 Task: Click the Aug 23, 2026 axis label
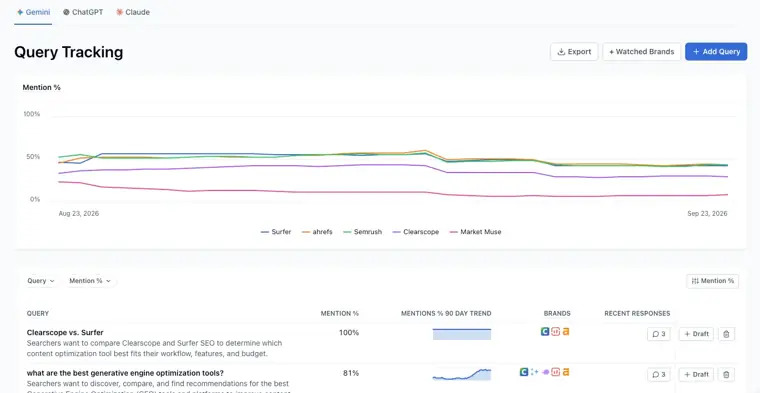pos(79,213)
